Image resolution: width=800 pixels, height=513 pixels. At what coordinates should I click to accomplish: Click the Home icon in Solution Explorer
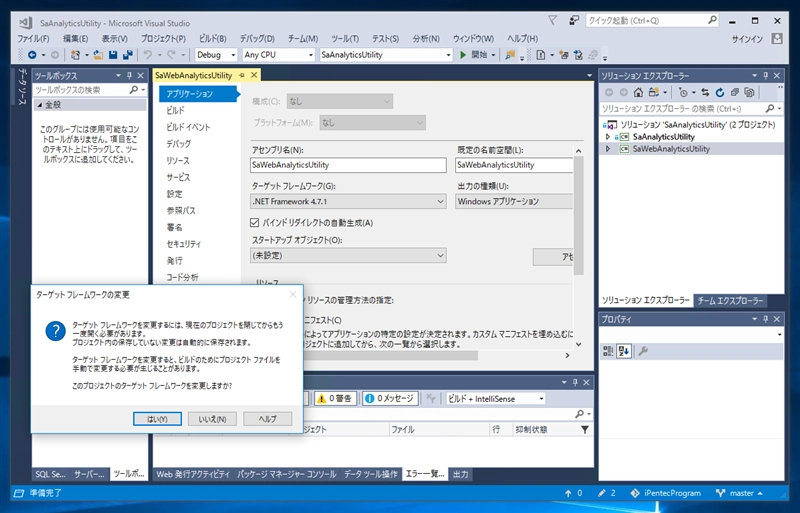pyautogui.click(x=638, y=92)
